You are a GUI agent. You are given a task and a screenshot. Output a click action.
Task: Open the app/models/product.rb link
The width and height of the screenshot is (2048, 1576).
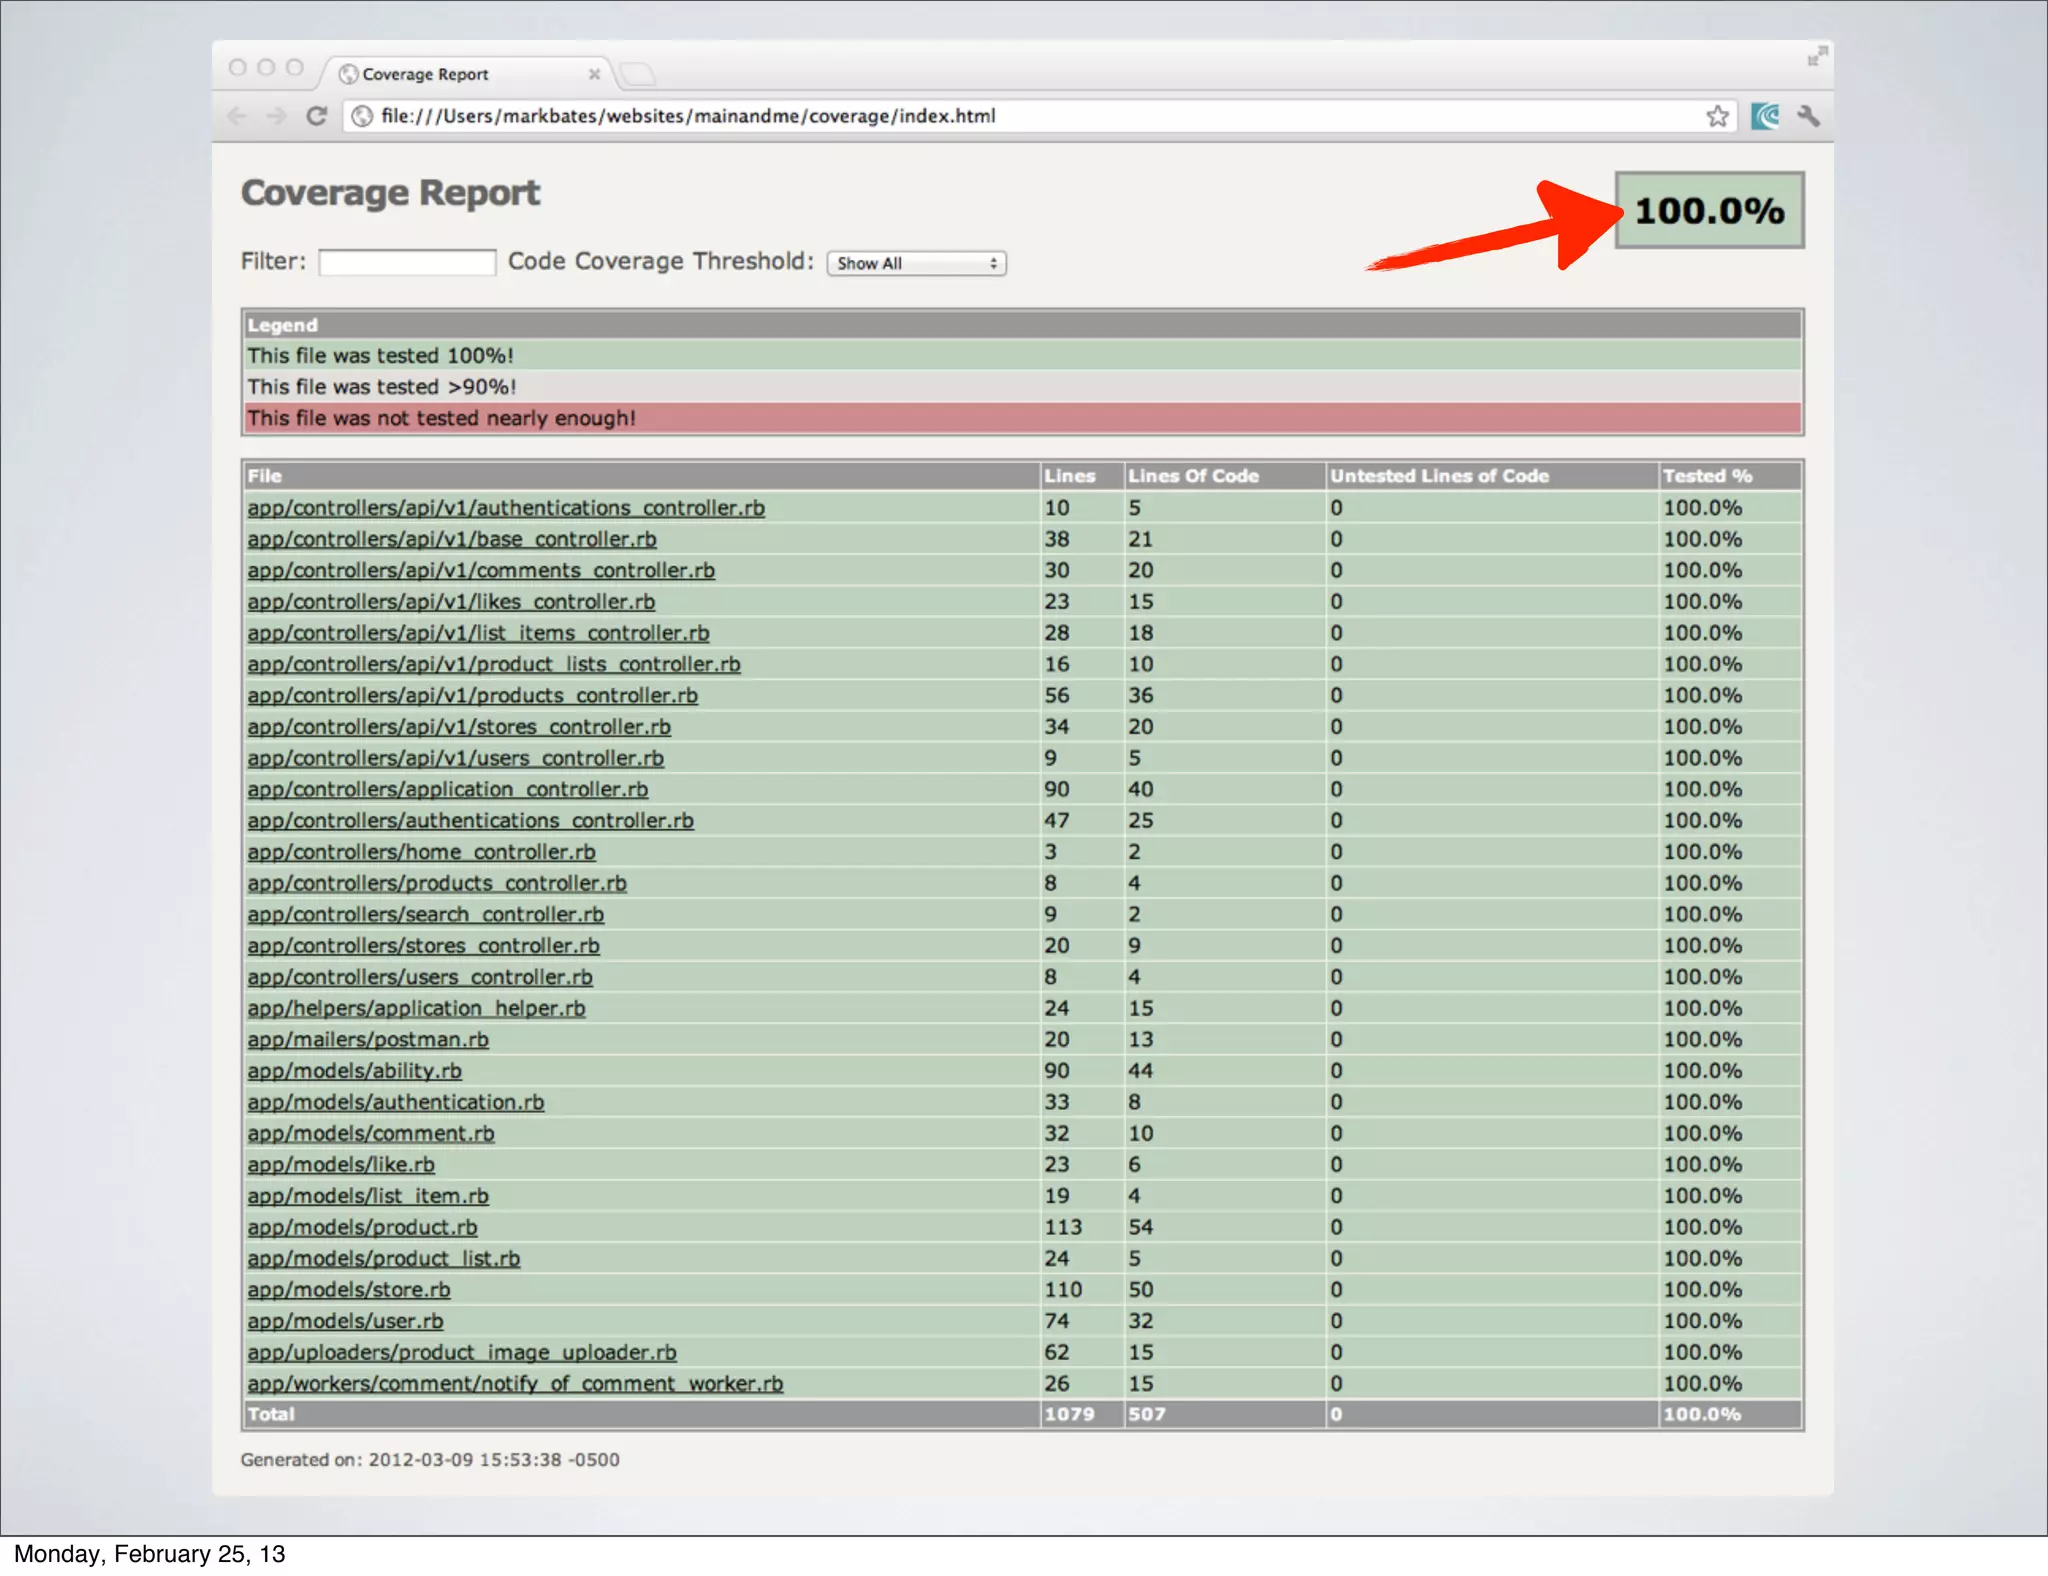click(362, 1227)
